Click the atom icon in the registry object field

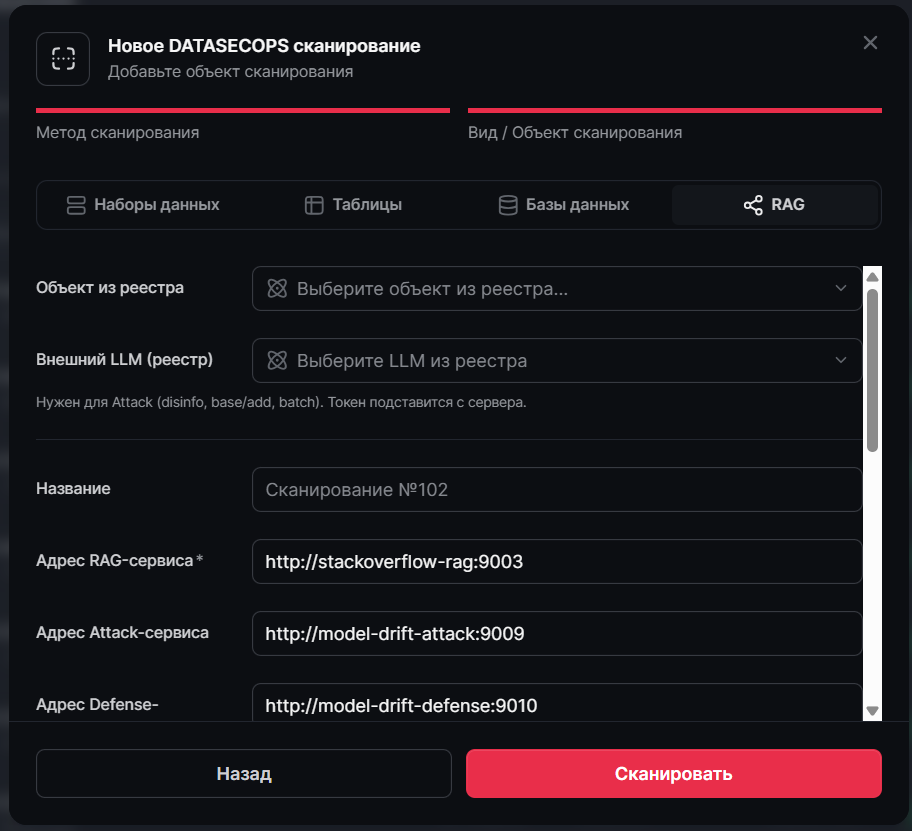point(277,288)
